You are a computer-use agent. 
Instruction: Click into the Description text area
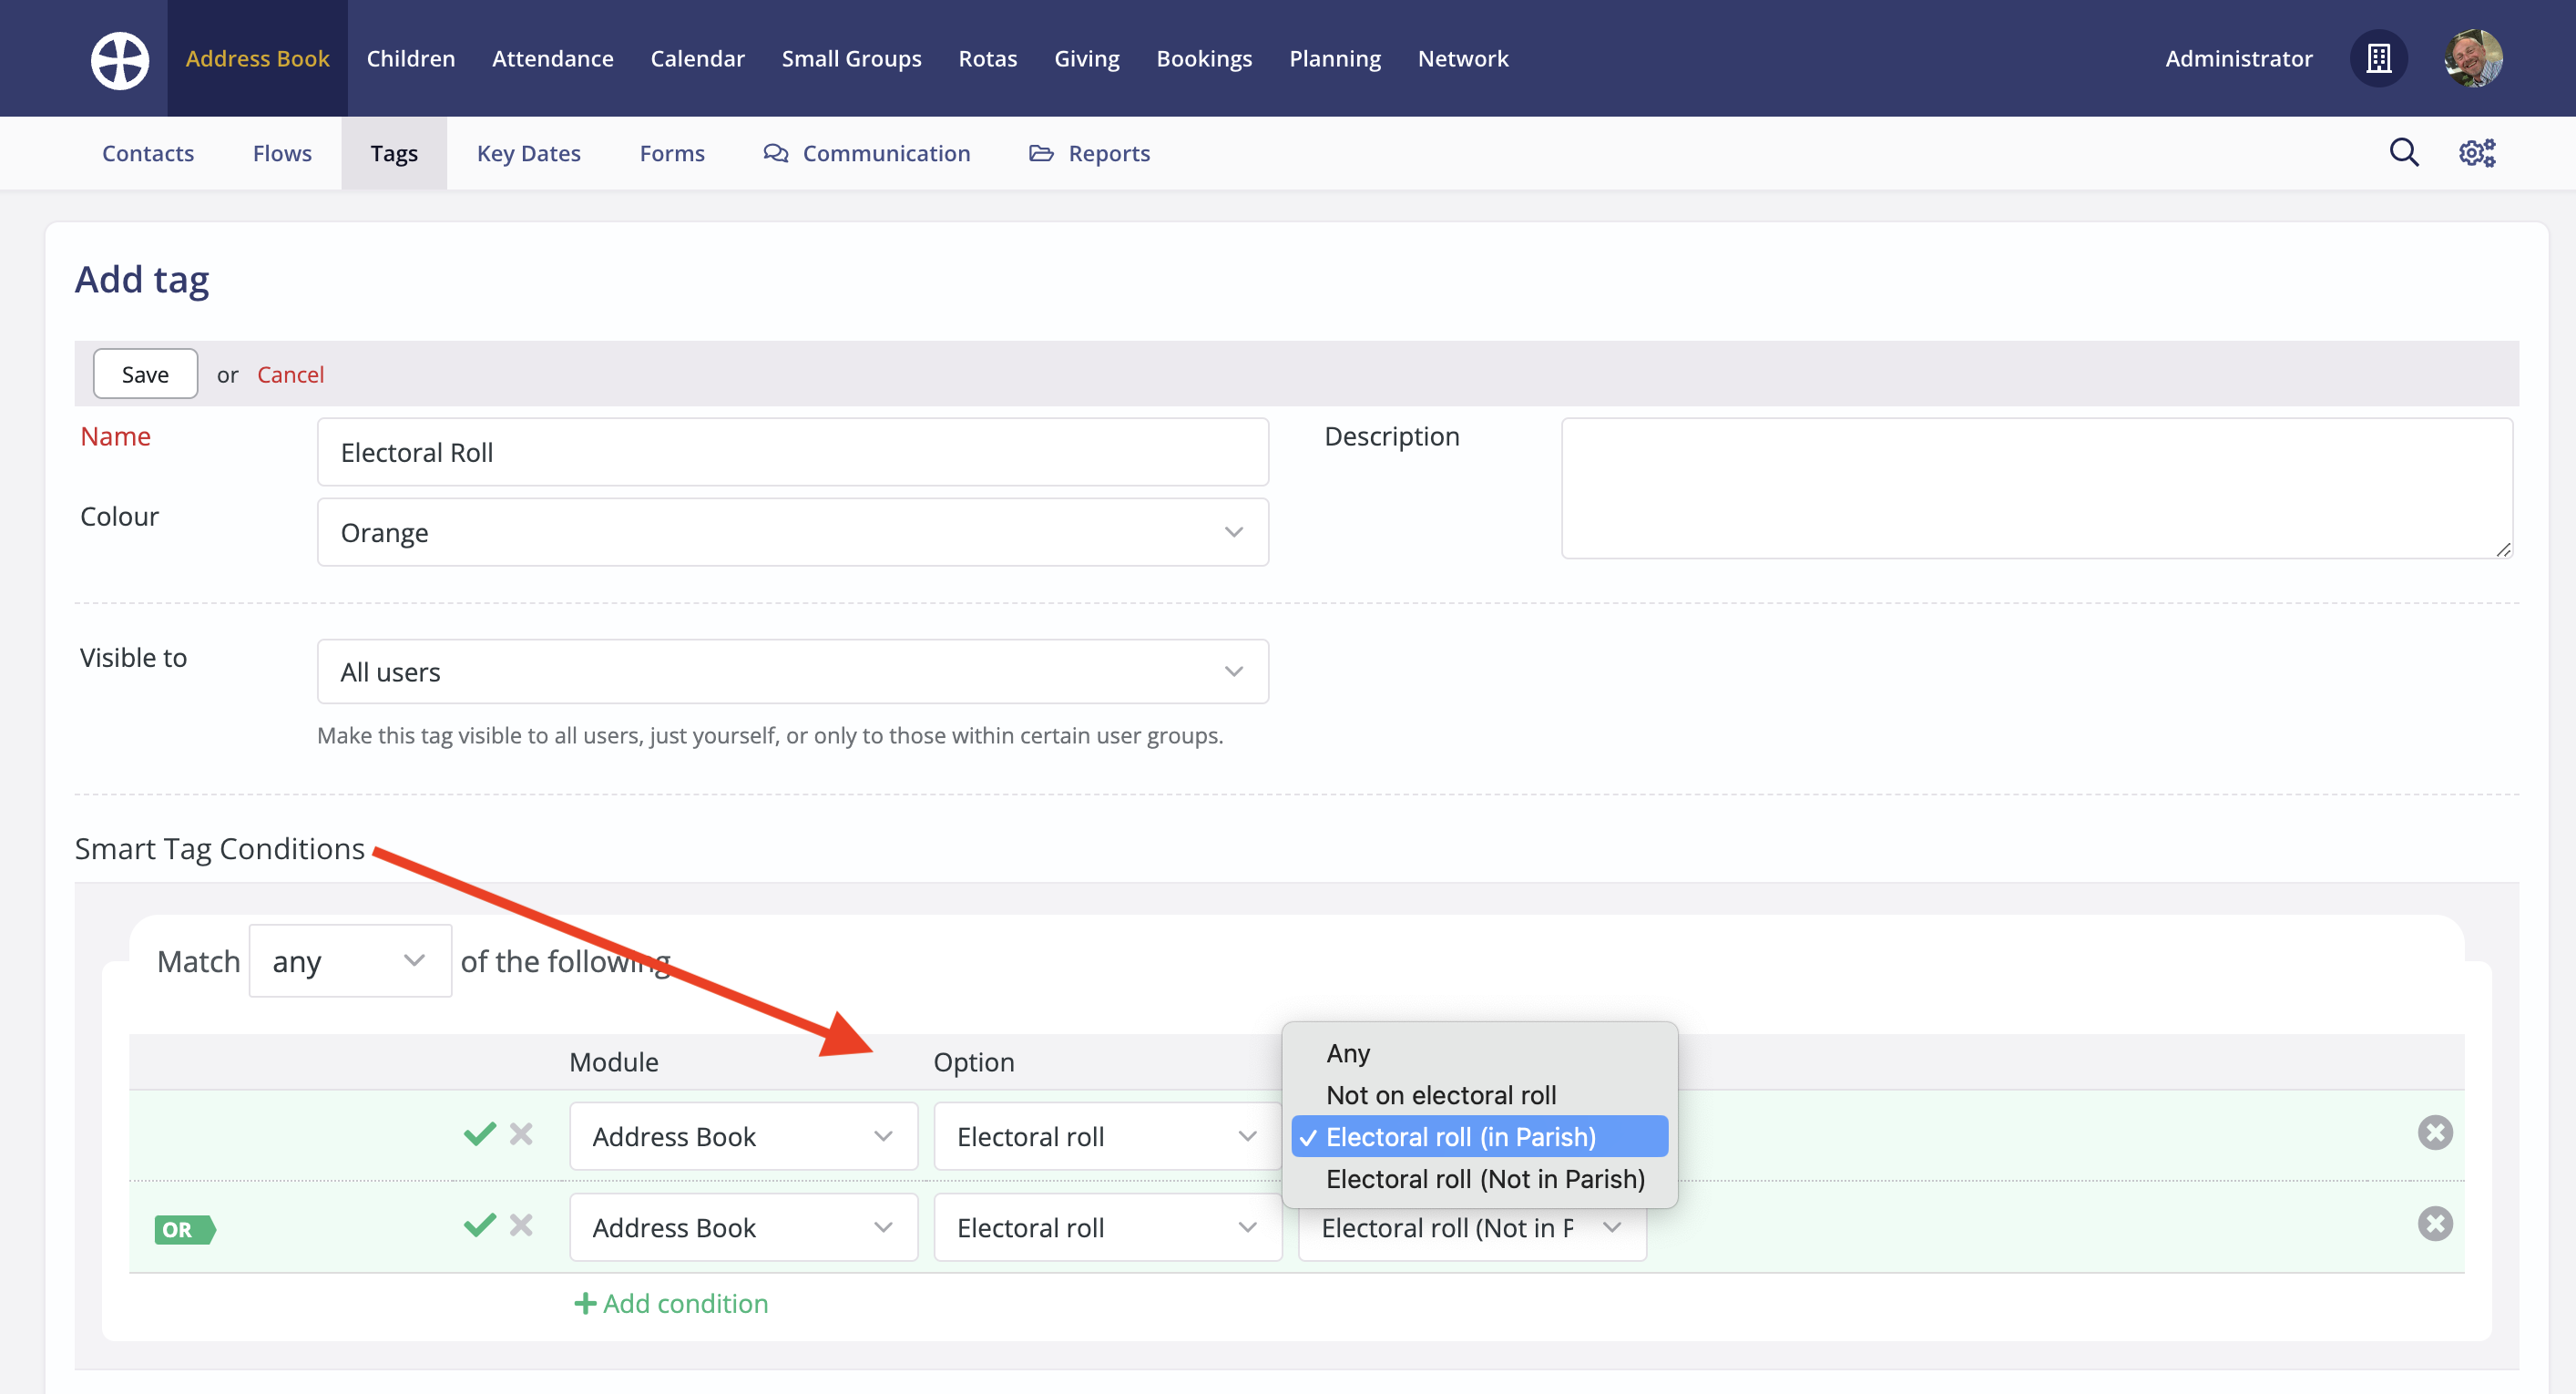(x=2036, y=488)
